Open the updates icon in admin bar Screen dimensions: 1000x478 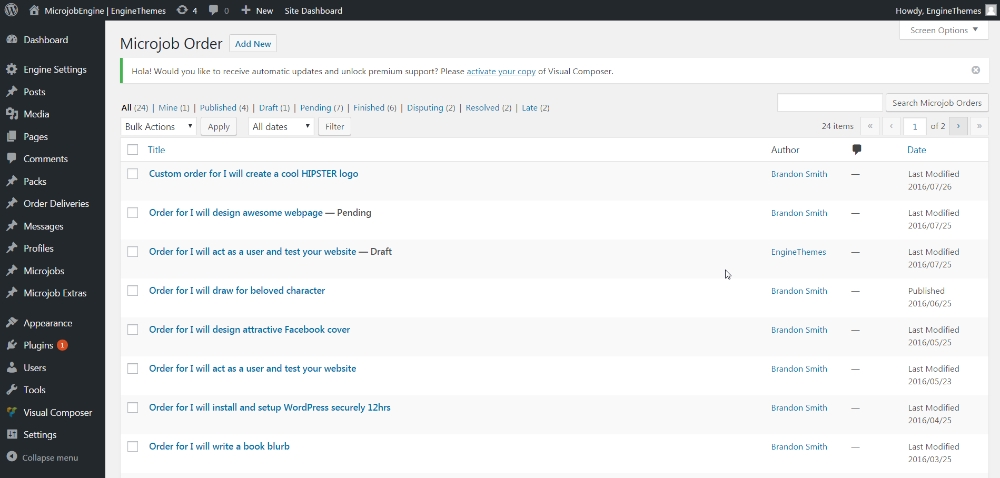pos(182,10)
